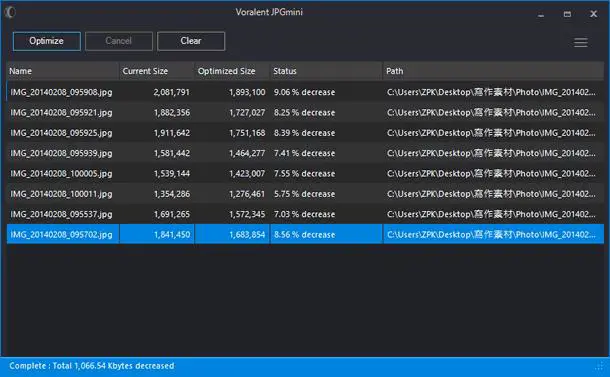Select row IMG_20140208_095921.jpg
610x377 pixels.
pyautogui.click(x=305, y=112)
